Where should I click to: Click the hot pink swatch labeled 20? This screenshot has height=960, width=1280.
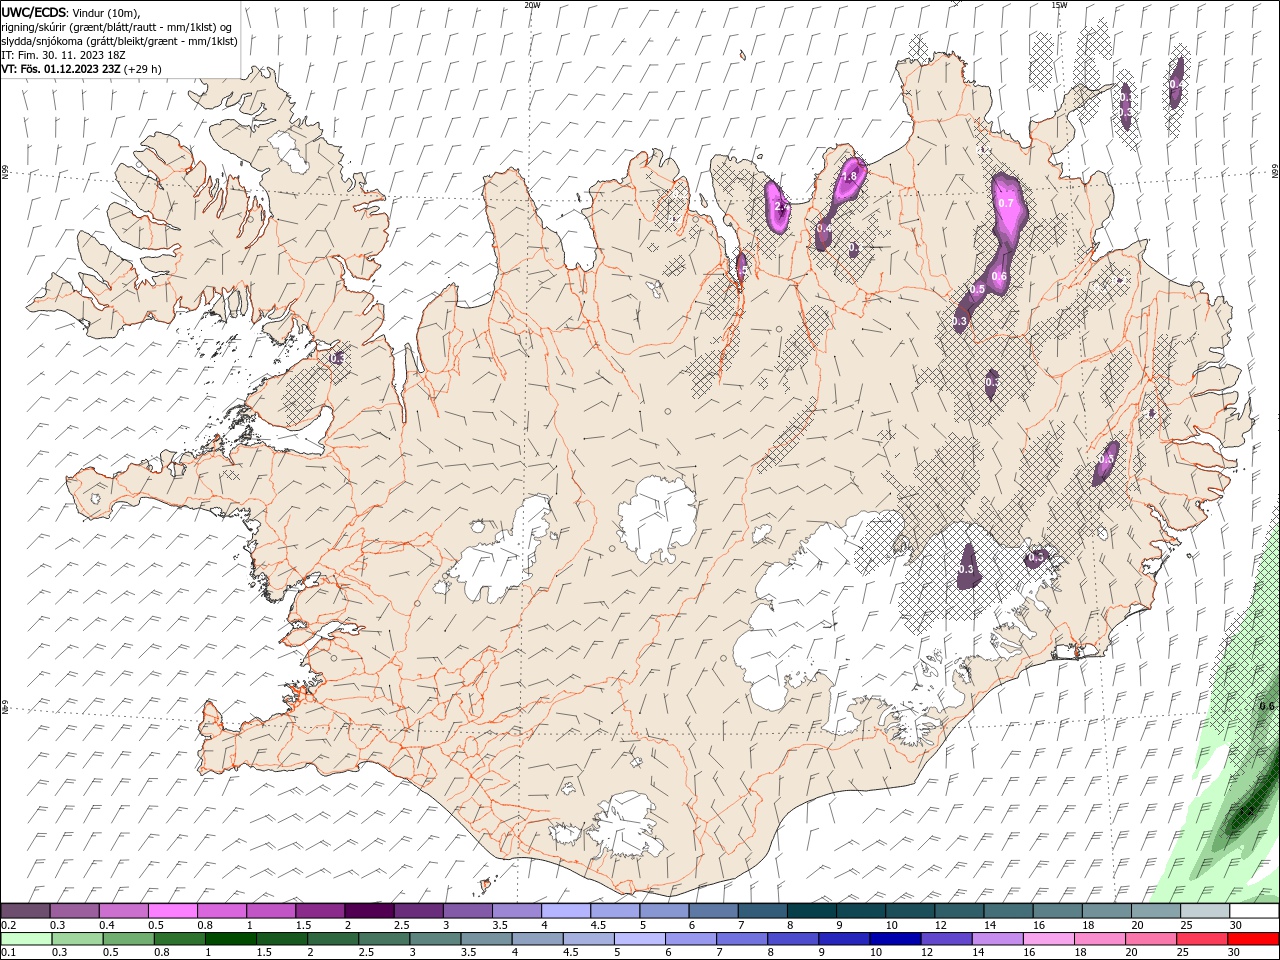(1151, 939)
